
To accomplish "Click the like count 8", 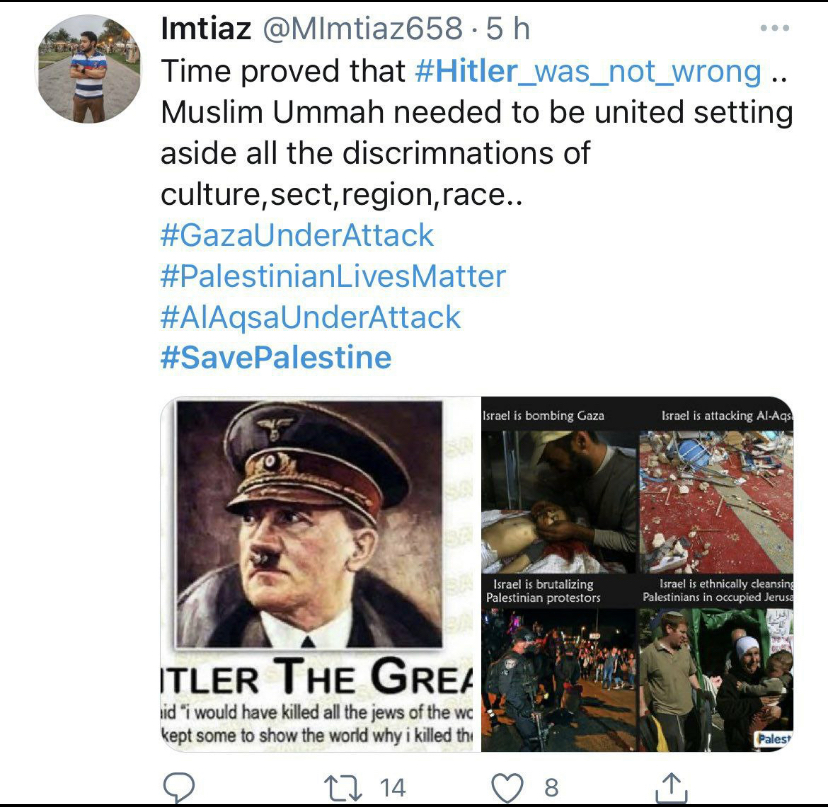I will [x=551, y=788].
